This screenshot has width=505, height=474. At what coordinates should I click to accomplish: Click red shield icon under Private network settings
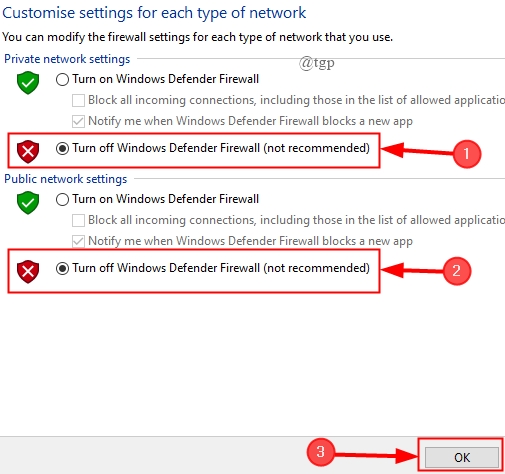tap(28, 152)
